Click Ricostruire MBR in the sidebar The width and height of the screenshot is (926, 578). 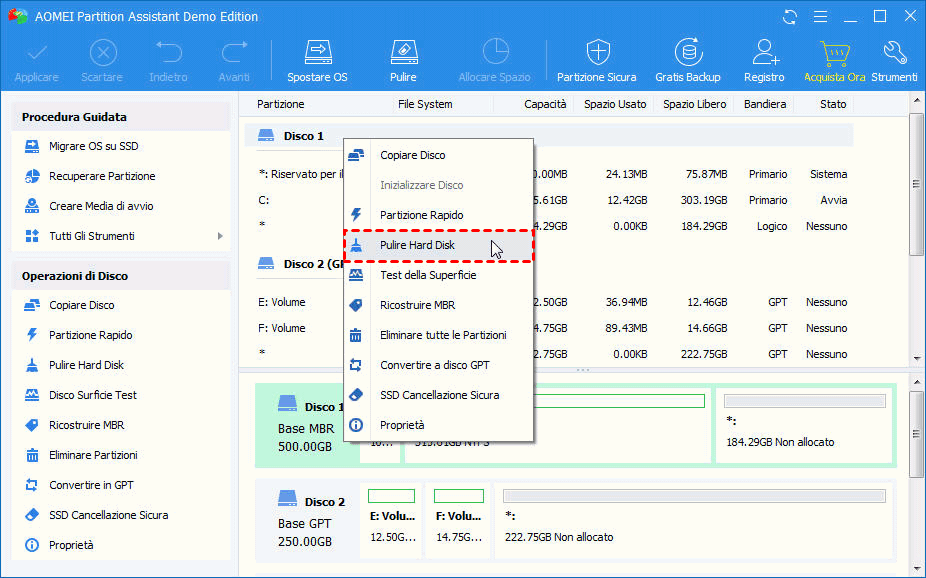86,425
